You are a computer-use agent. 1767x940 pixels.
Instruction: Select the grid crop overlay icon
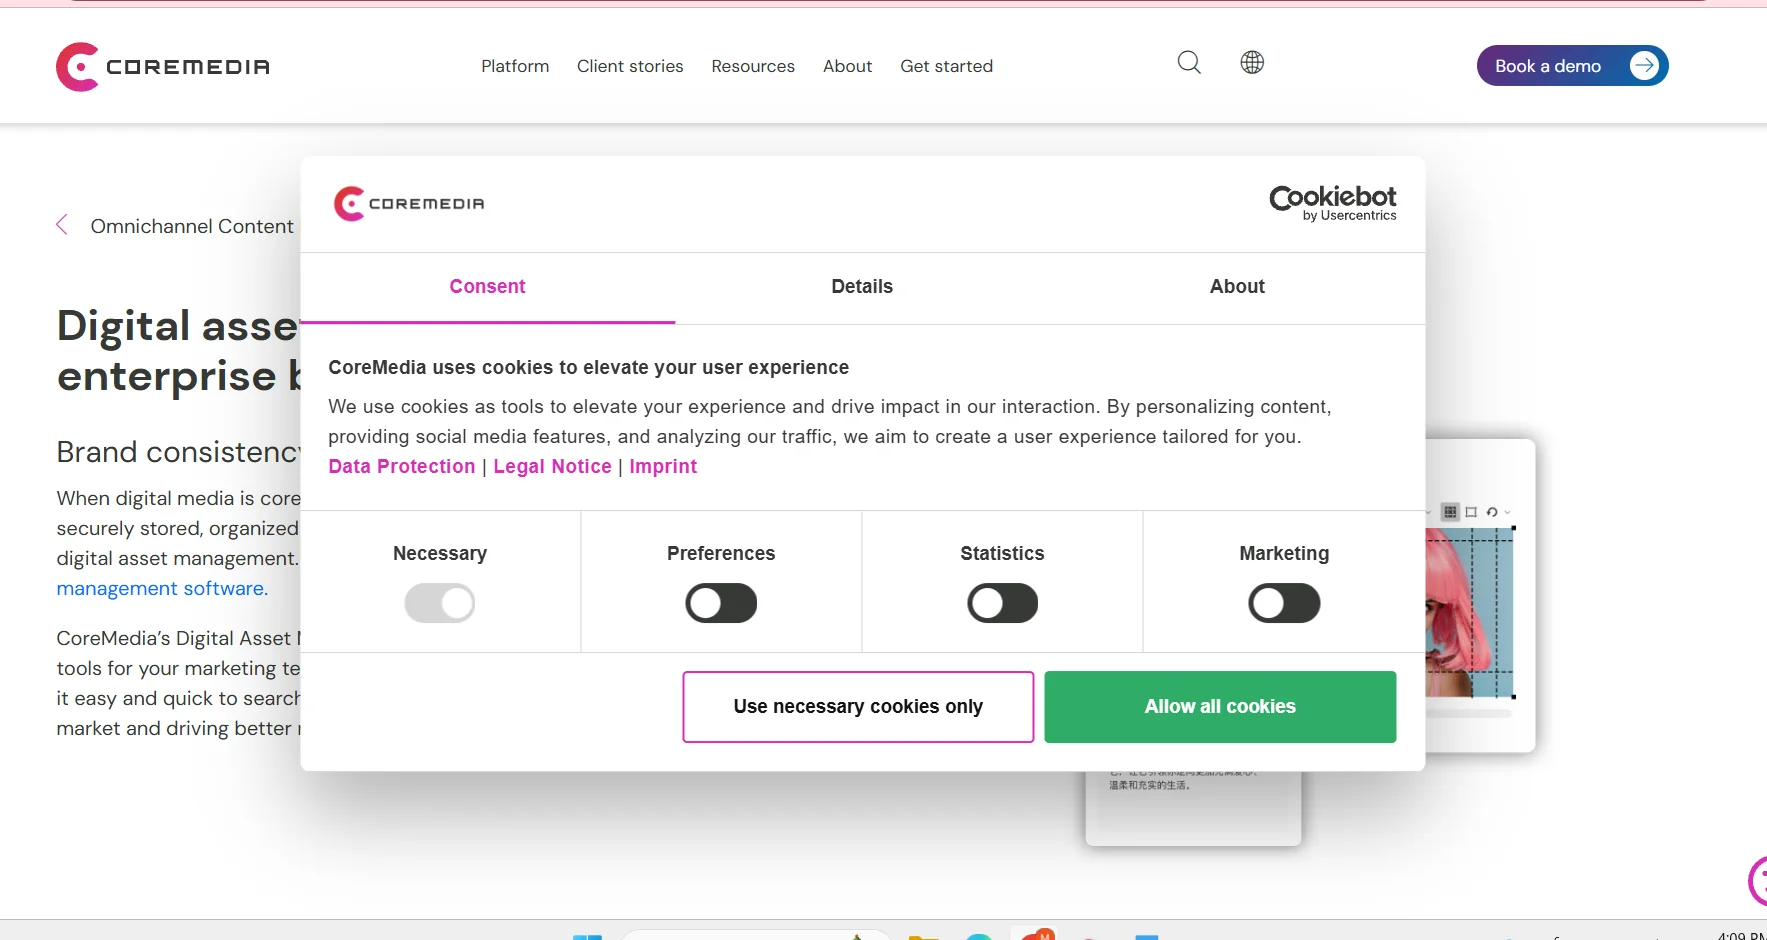tap(1450, 512)
